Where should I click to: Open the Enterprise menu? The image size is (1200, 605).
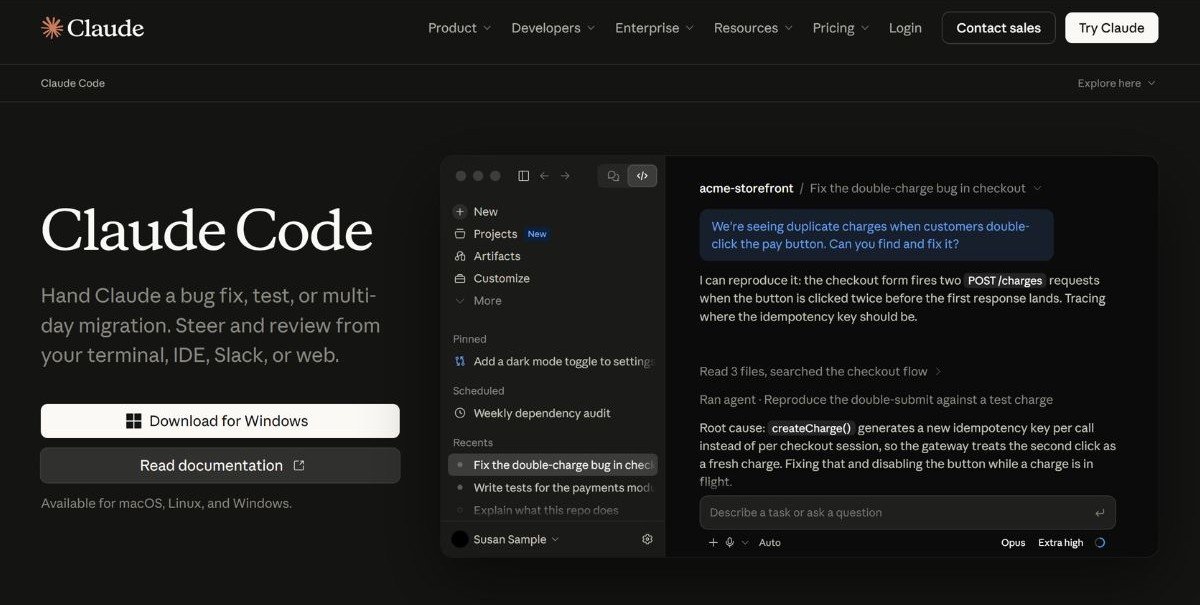click(654, 28)
